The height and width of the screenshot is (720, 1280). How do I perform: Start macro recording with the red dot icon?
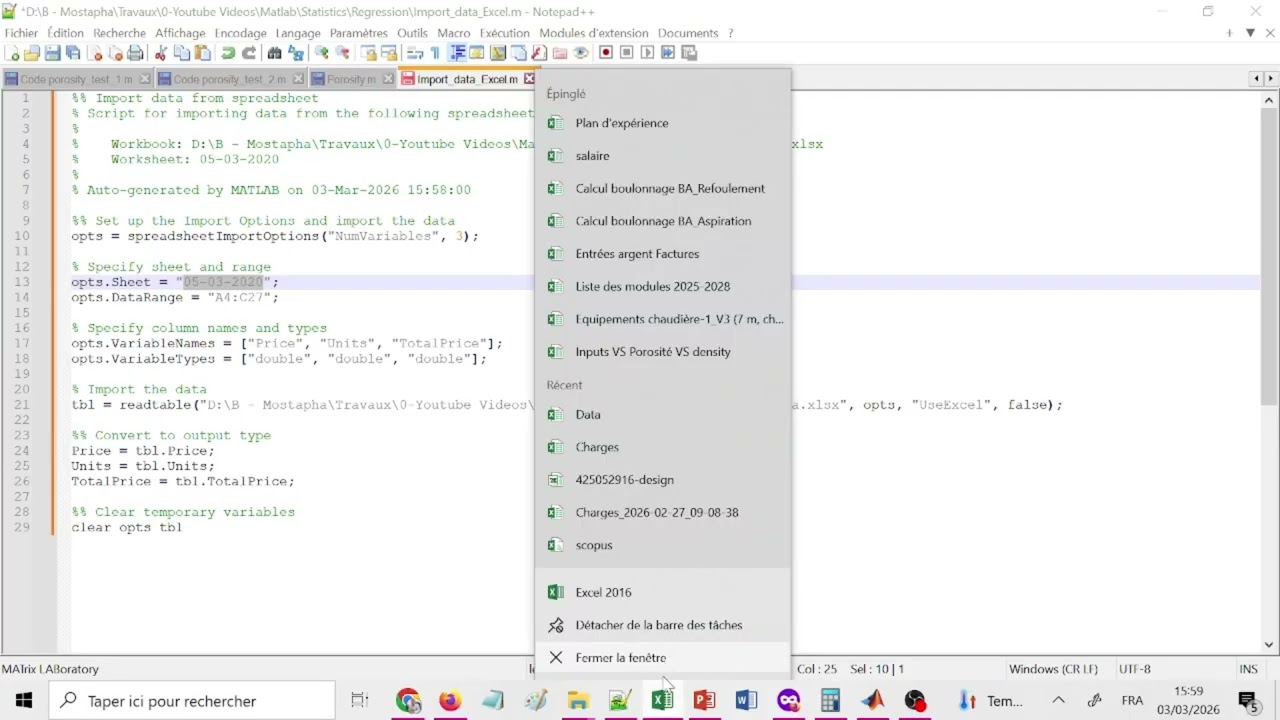click(605, 53)
